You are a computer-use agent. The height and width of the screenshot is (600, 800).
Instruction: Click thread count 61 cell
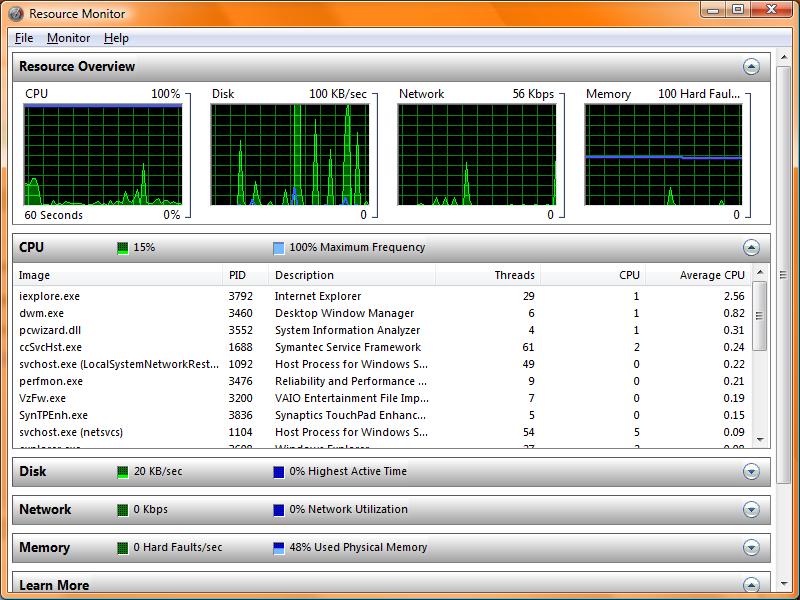point(528,347)
